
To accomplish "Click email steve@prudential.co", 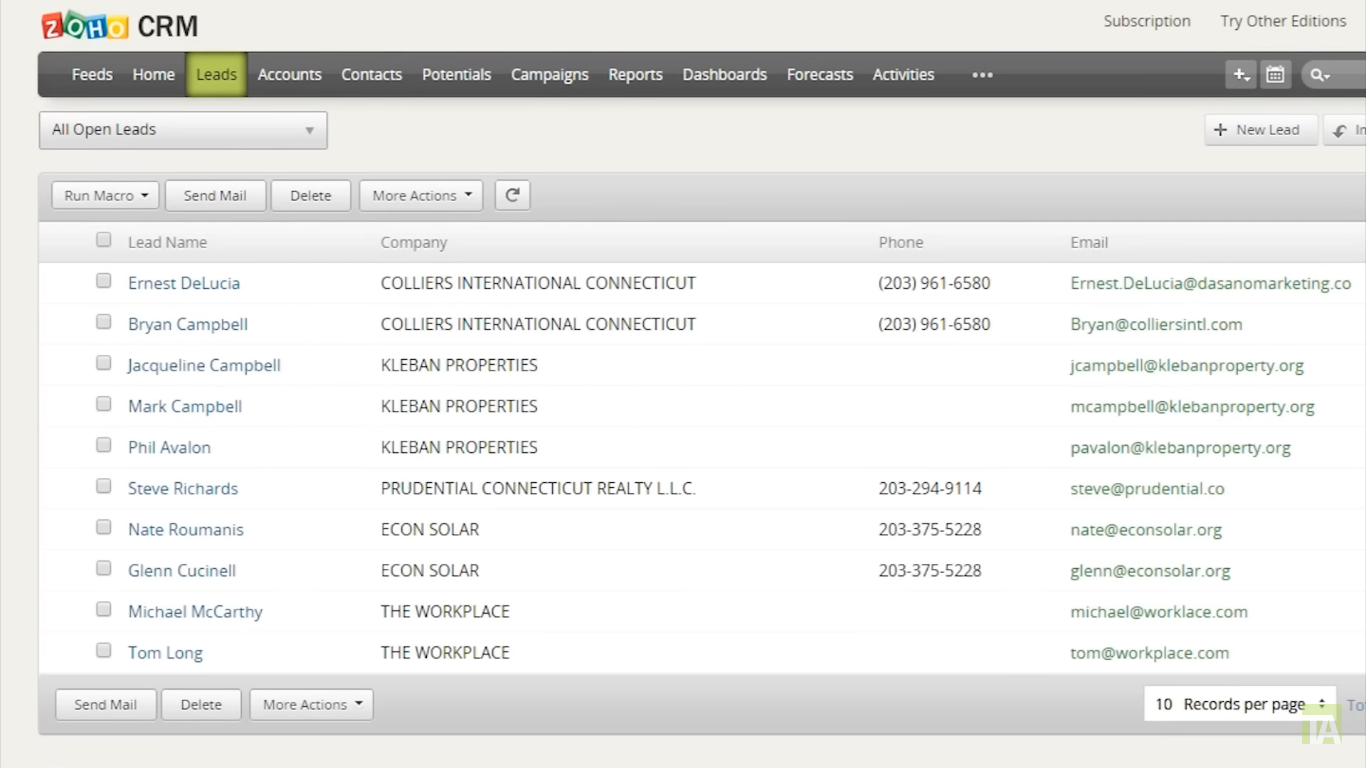I will coord(1147,488).
